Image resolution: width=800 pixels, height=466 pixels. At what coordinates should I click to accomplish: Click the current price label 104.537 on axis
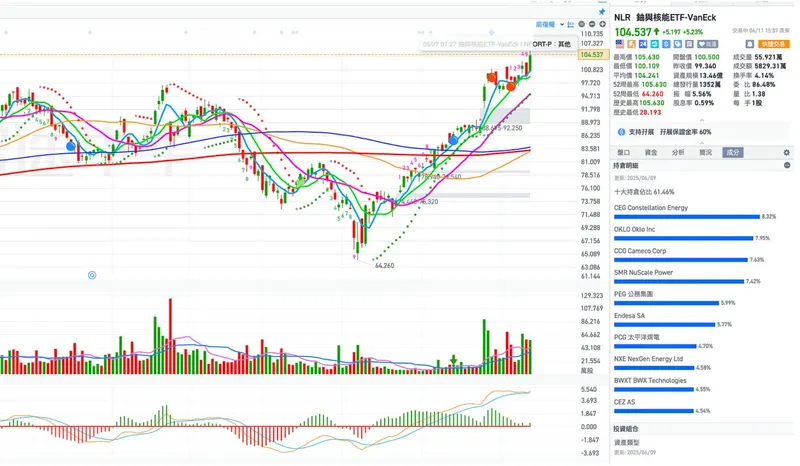pos(592,55)
